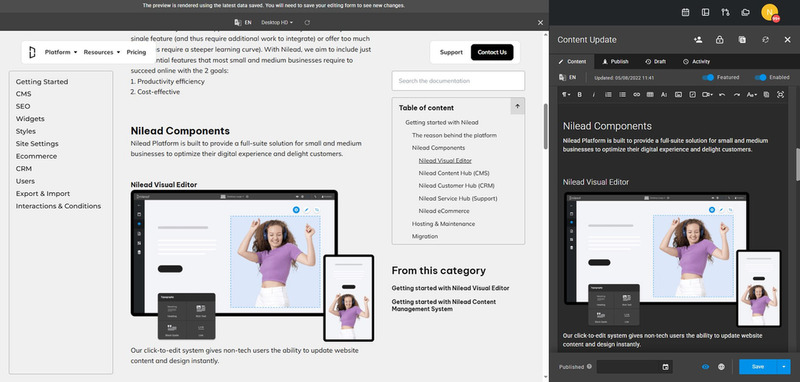
Task: Click the grey round icon beside the eye
Action: pyautogui.click(x=721, y=367)
